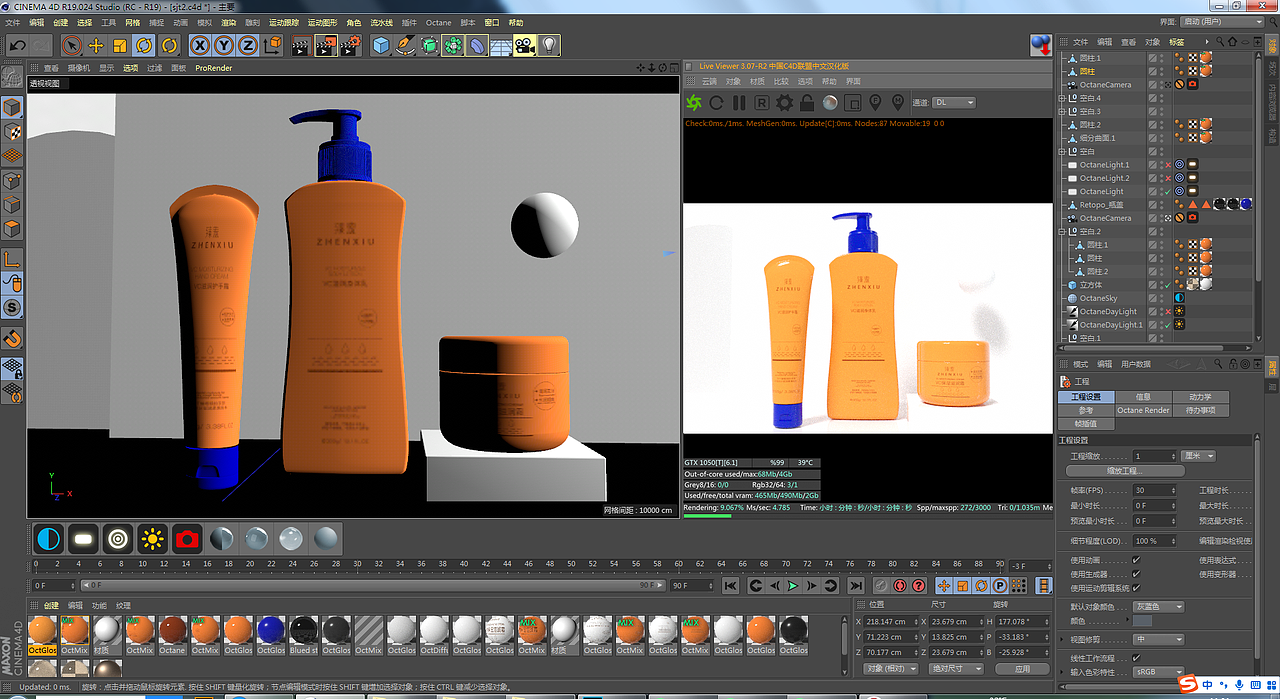The width and height of the screenshot is (1280, 699).
Task: Select the Scale tool
Action: click(120, 45)
